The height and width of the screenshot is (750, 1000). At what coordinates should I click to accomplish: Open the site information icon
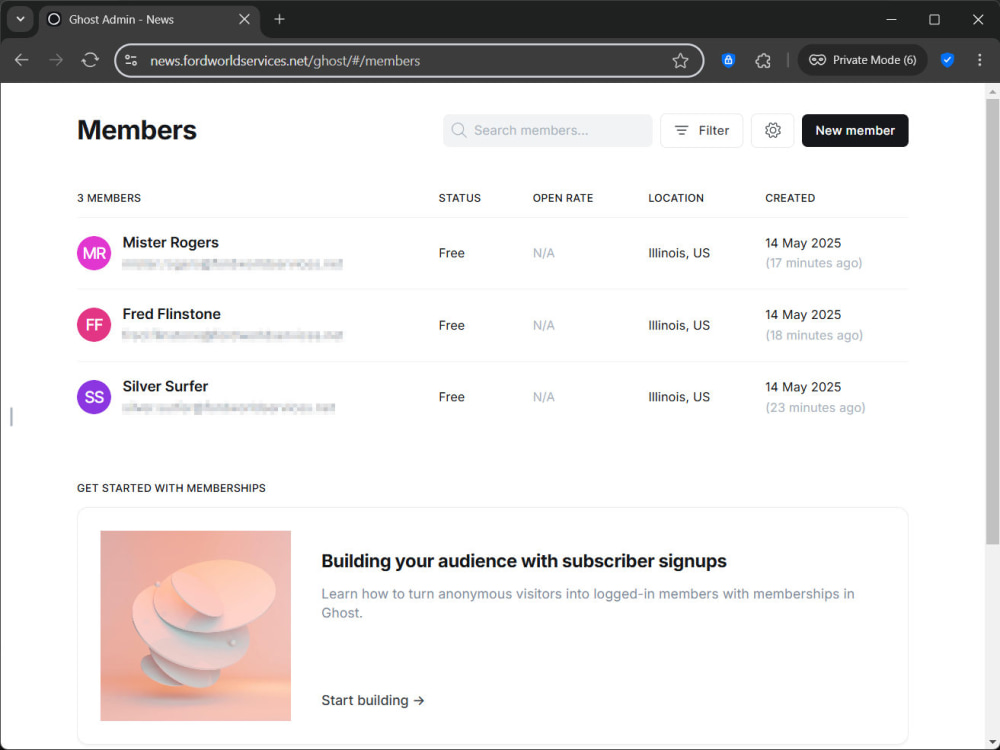131,61
